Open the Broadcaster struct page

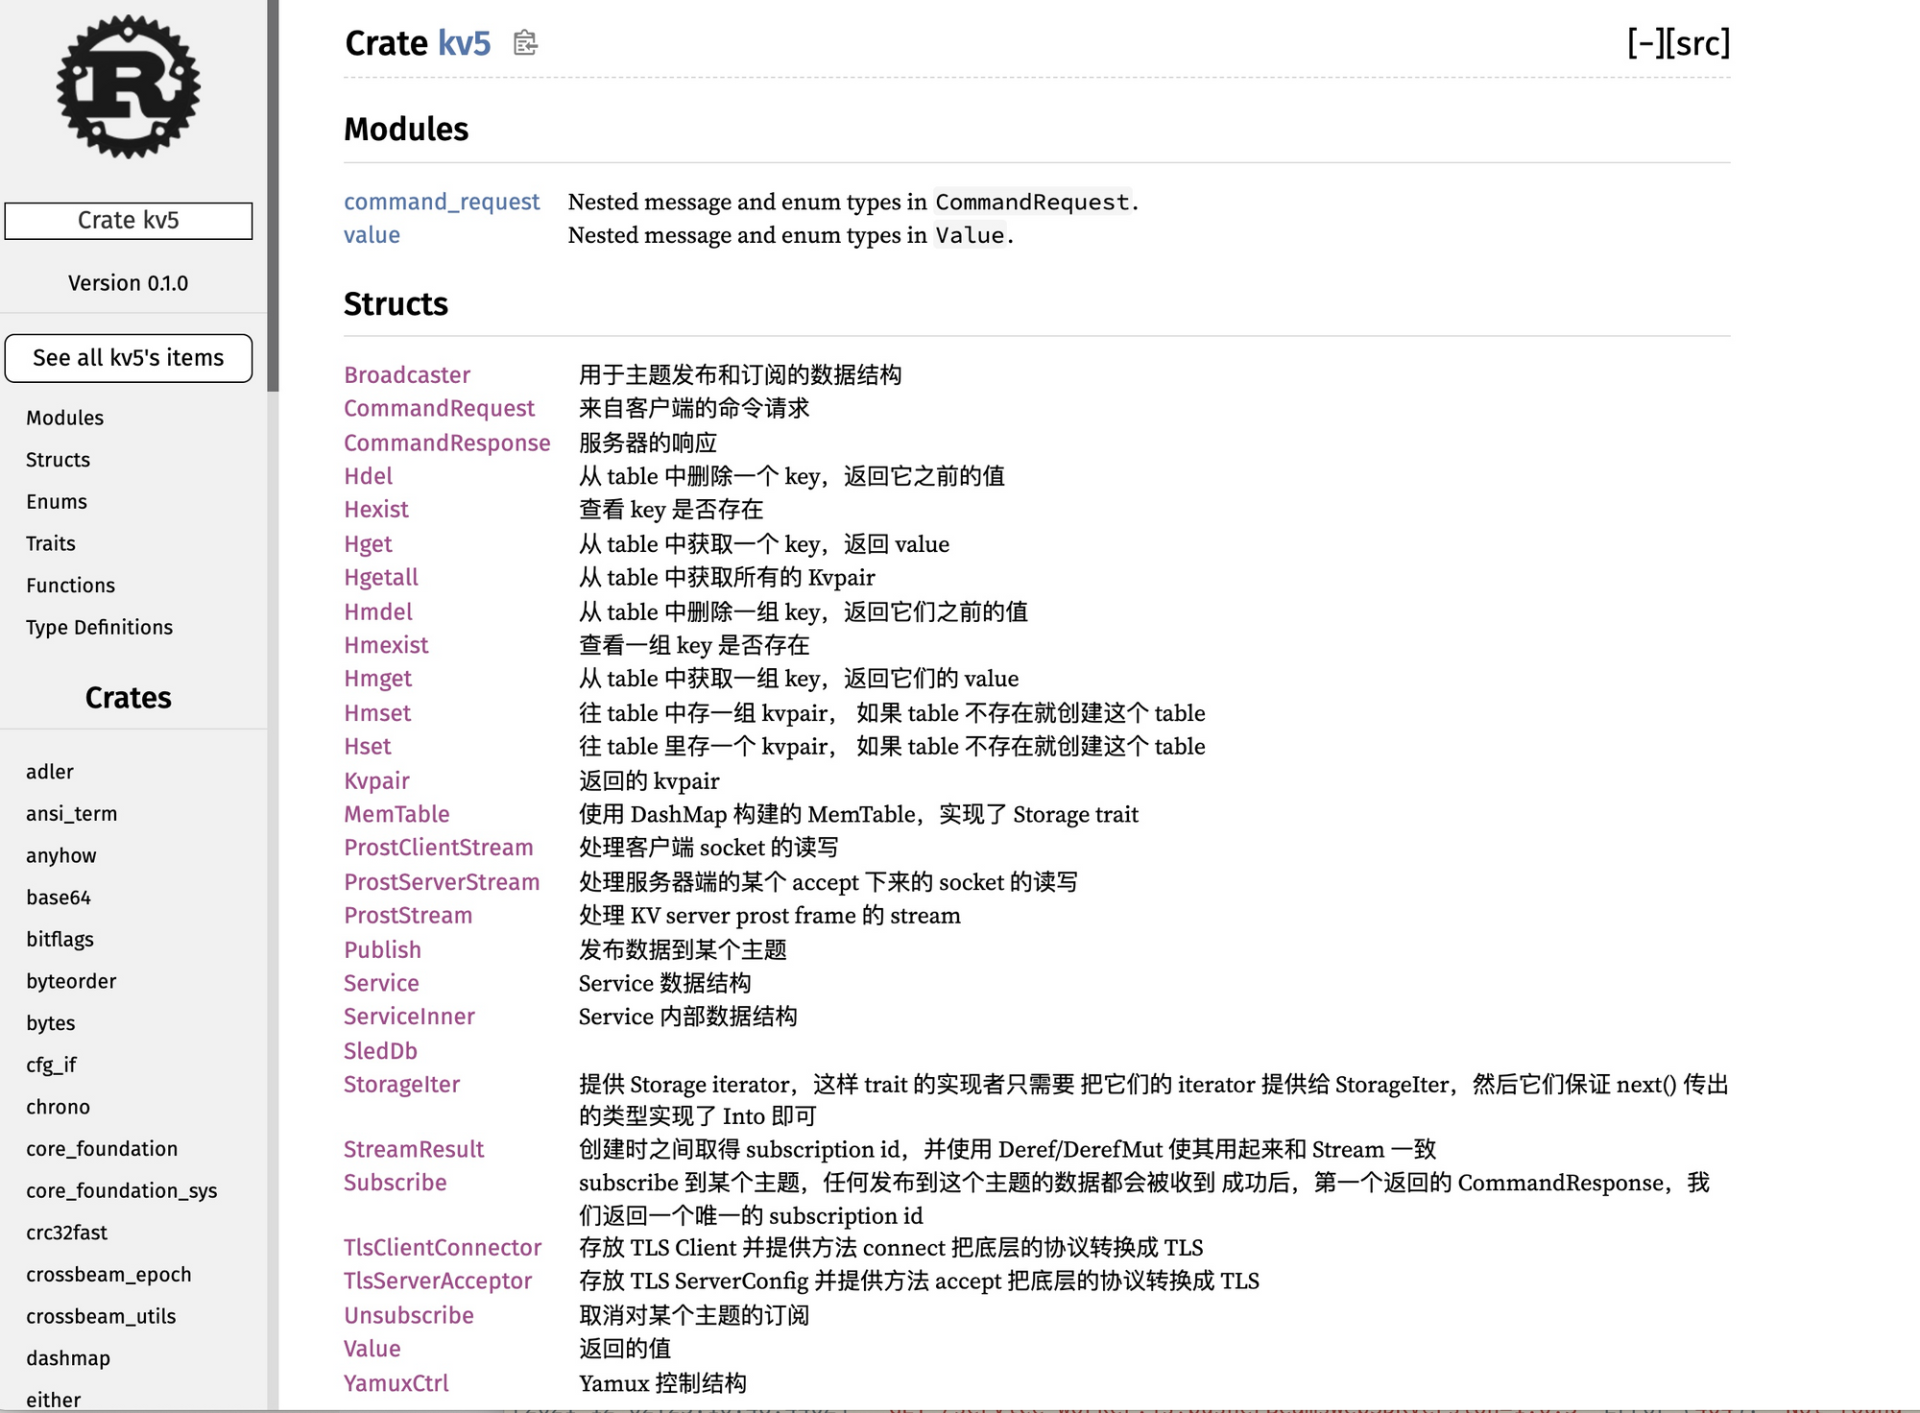tap(406, 375)
